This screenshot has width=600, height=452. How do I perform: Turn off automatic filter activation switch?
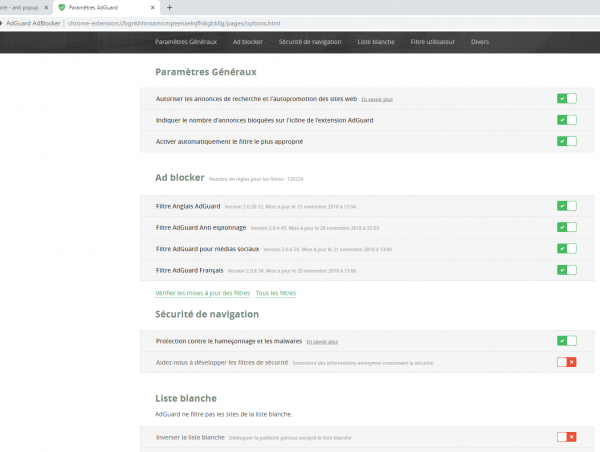click(x=566, y=141)
